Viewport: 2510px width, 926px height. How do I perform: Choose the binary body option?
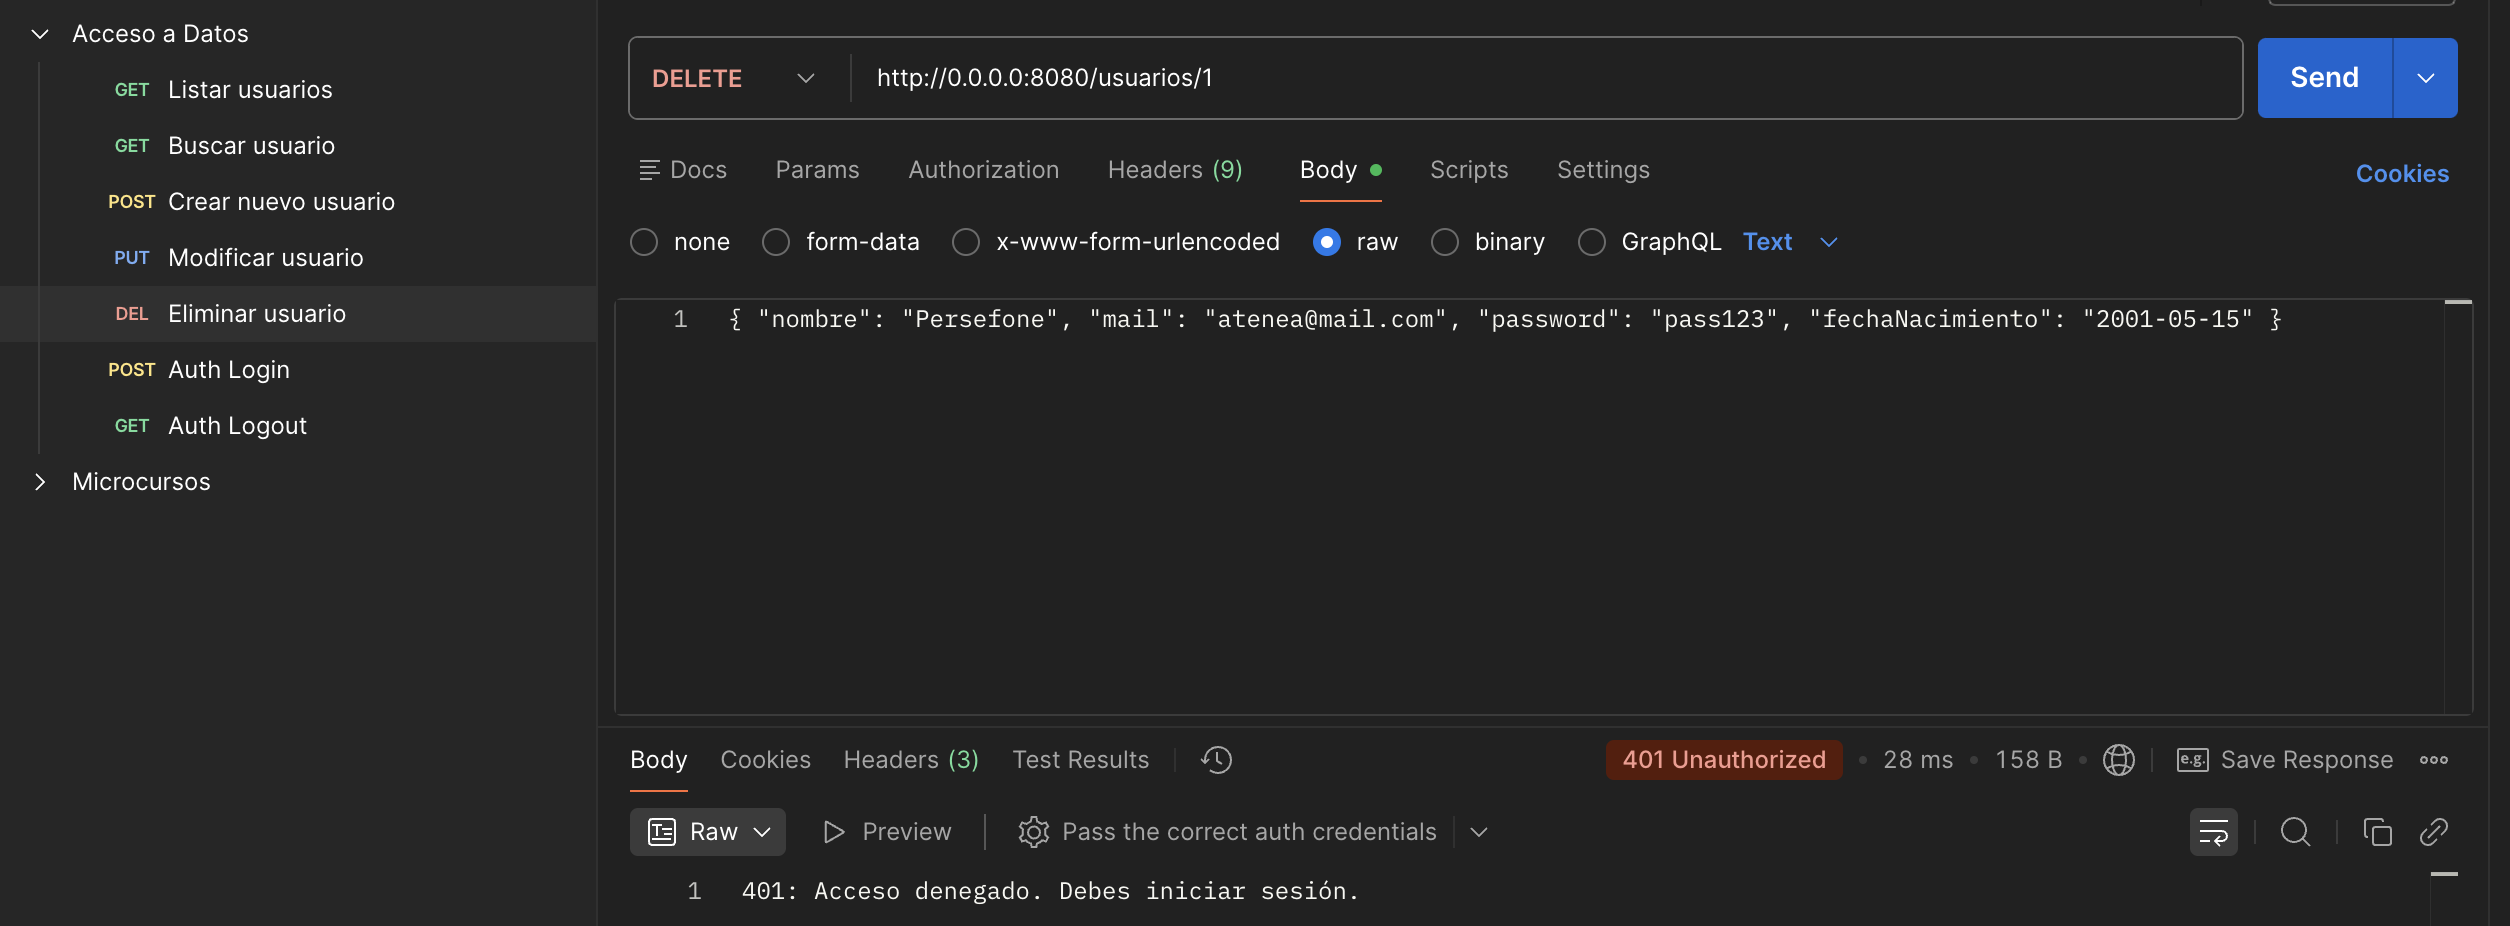(x=1444, y=242)
